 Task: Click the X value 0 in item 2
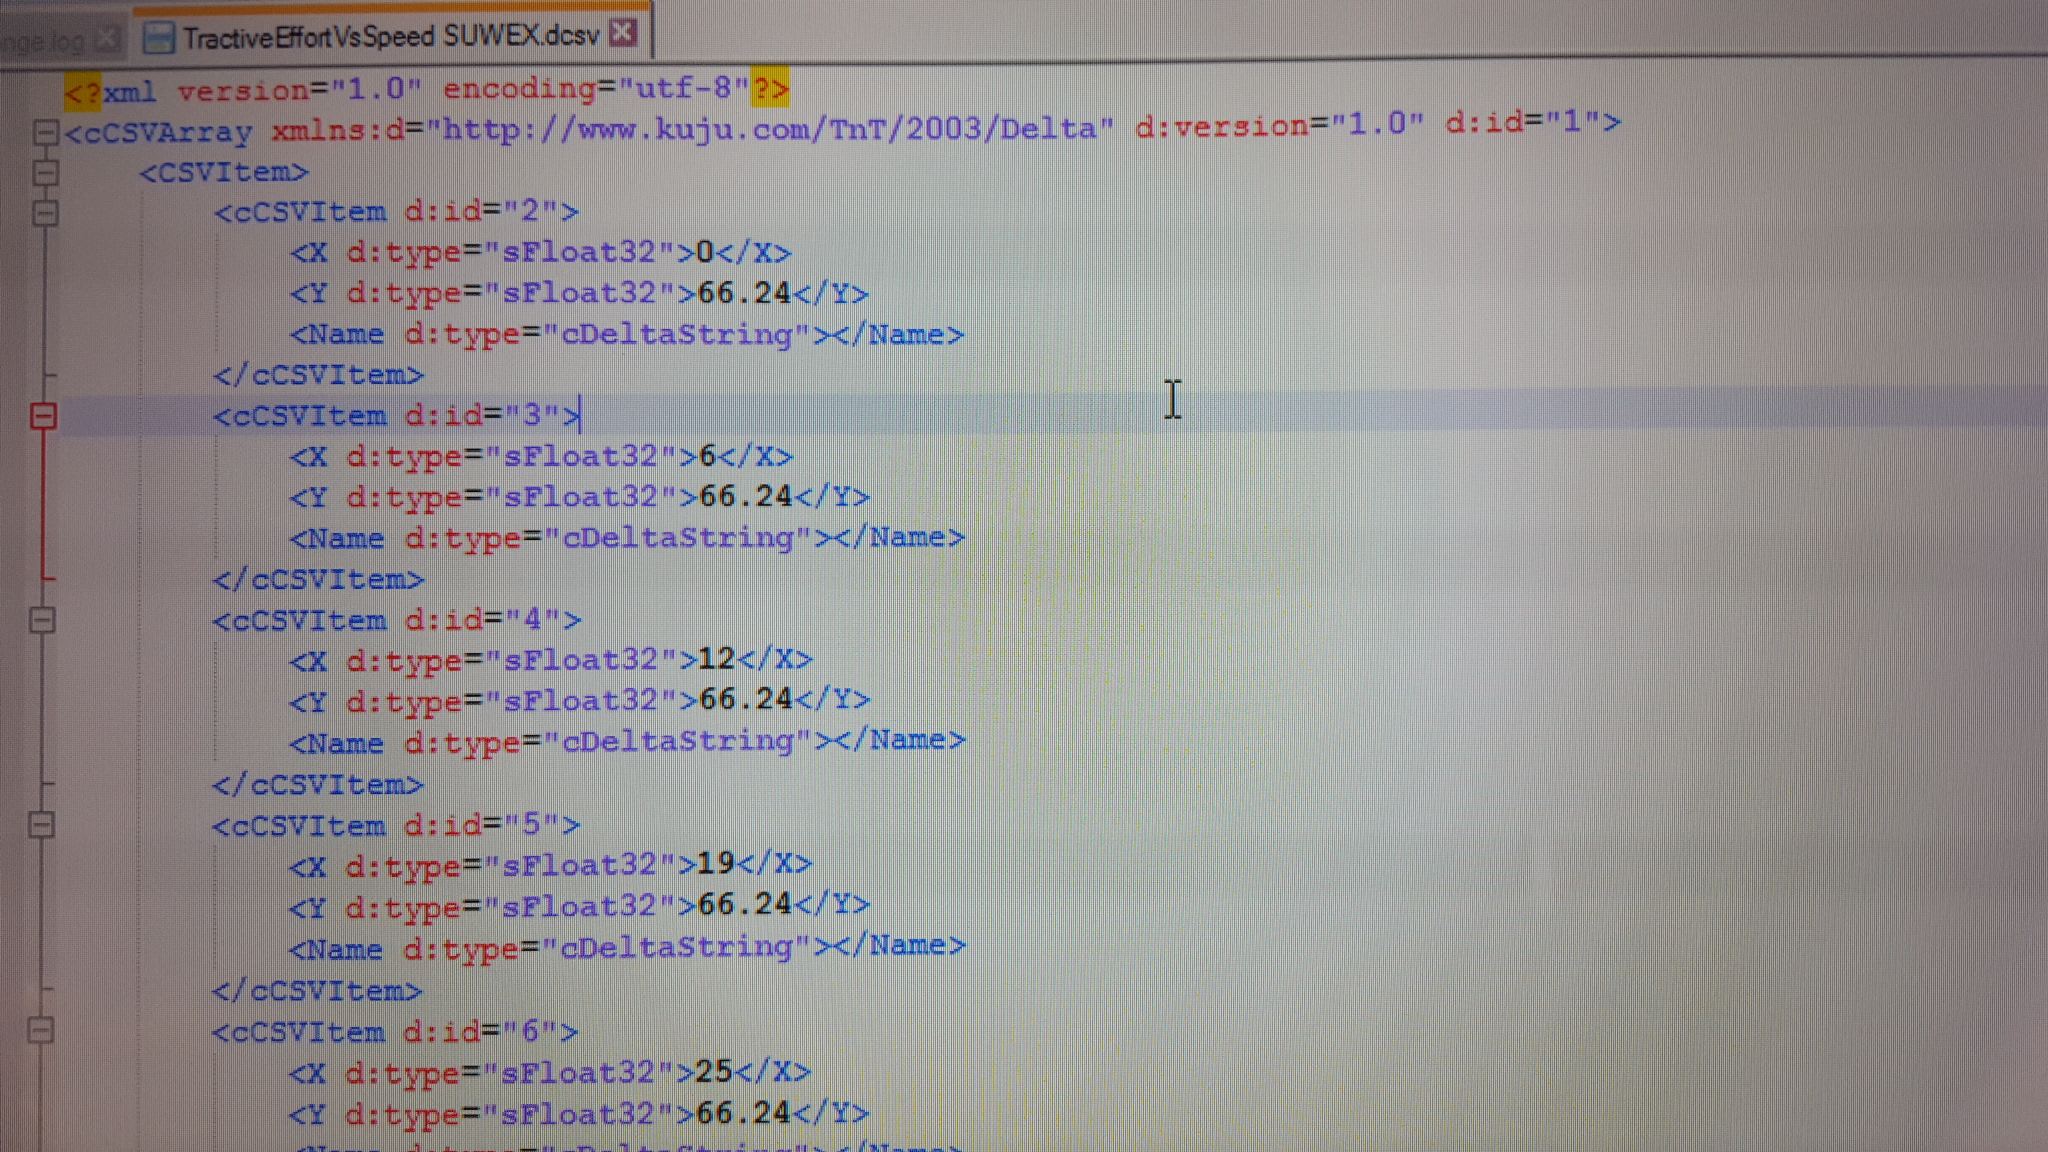704,253
